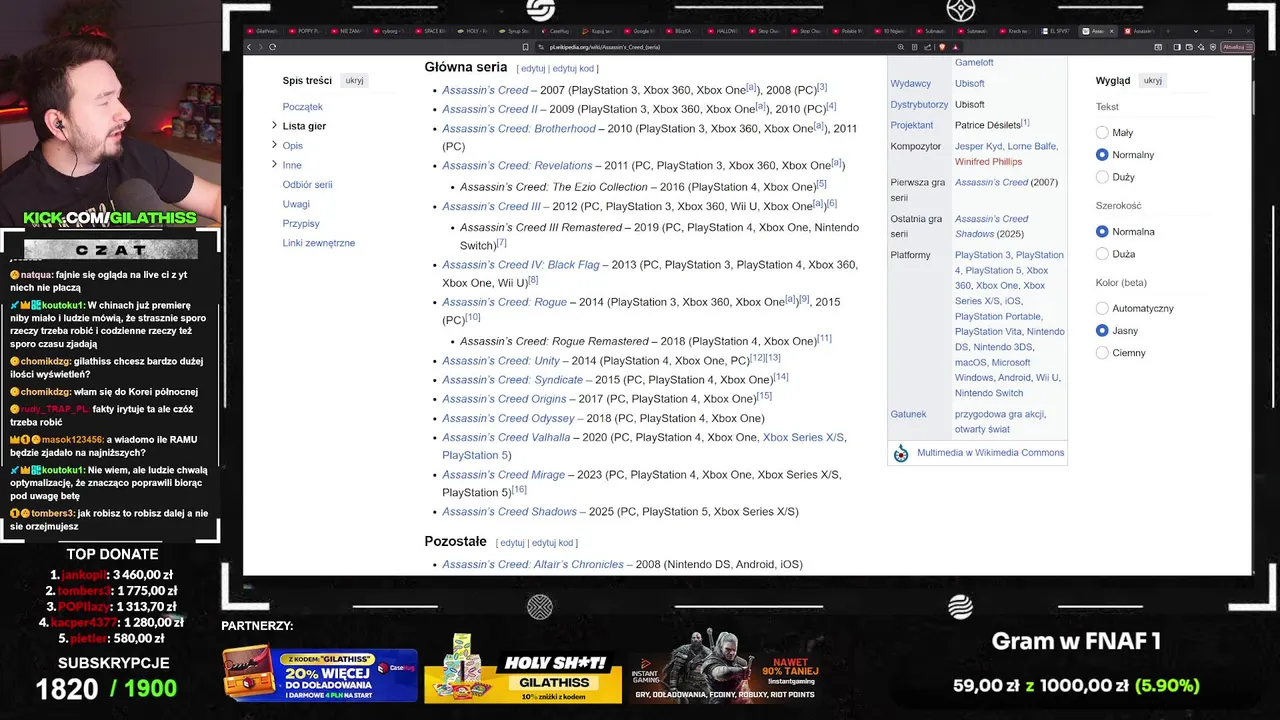Open Ubisoft link in Wydawcy row
The image size is (1280, 720).
(969, 83)
